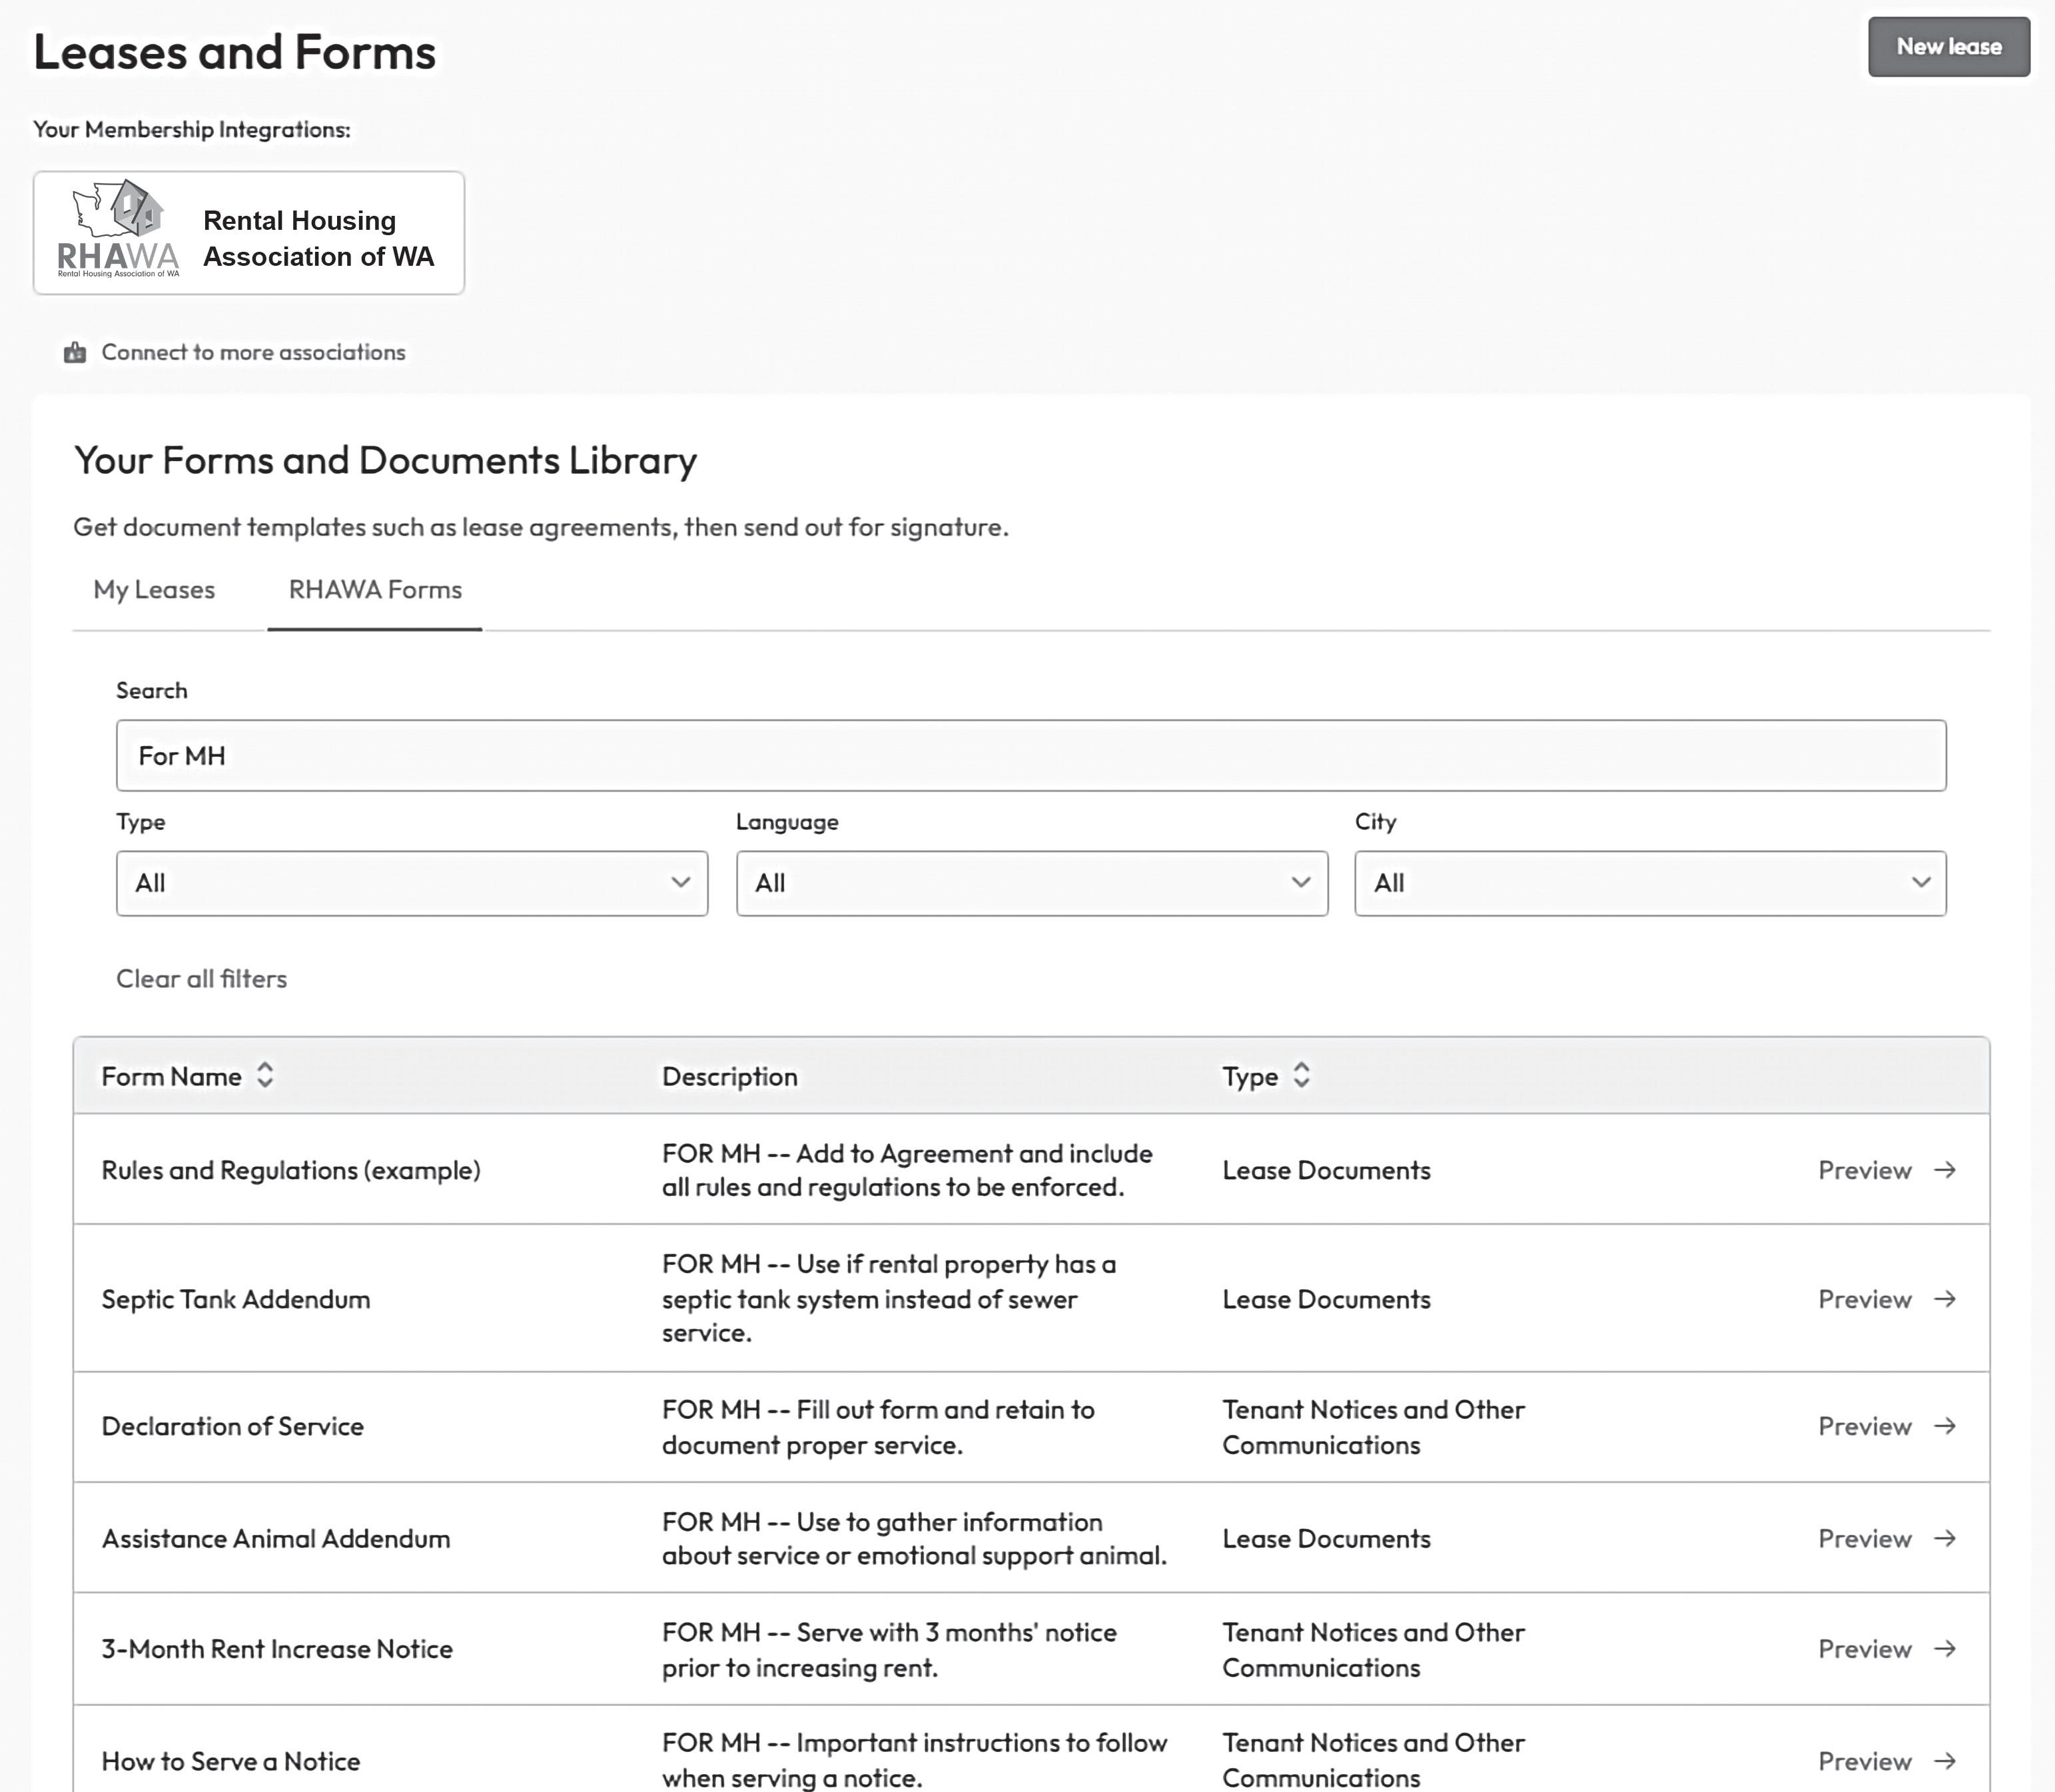Click arrow icon for 3-Month Rent Increase Notice

point(1945,1649)
